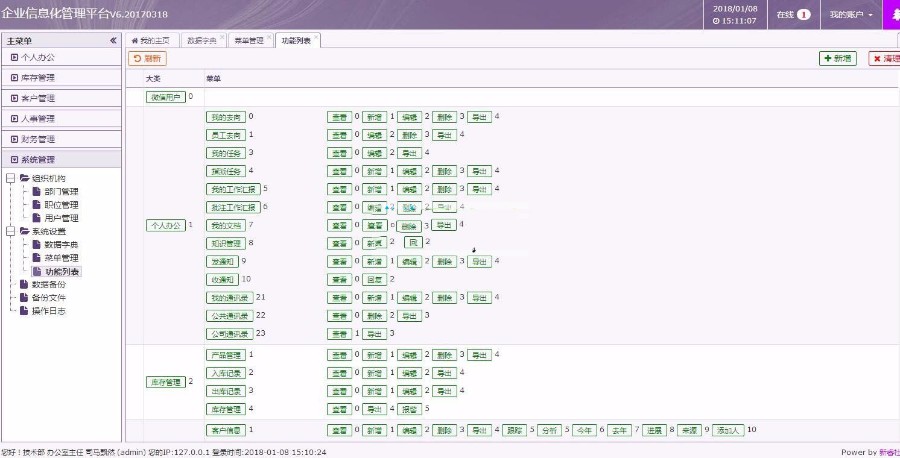This screenshot has height=458, width=900.
Task: Click the 收通知 menu button
Action: [222, 280]
